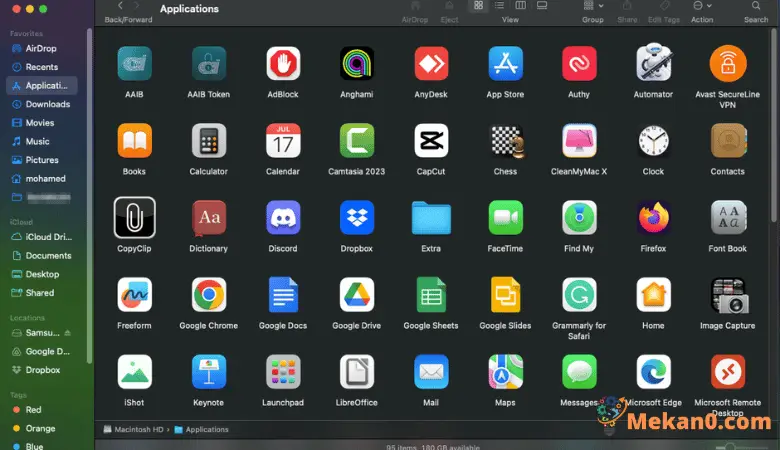This screenshot has height=450, width=780.
Task: Click the CleanMyMac X icon
Action: [579, 141]
